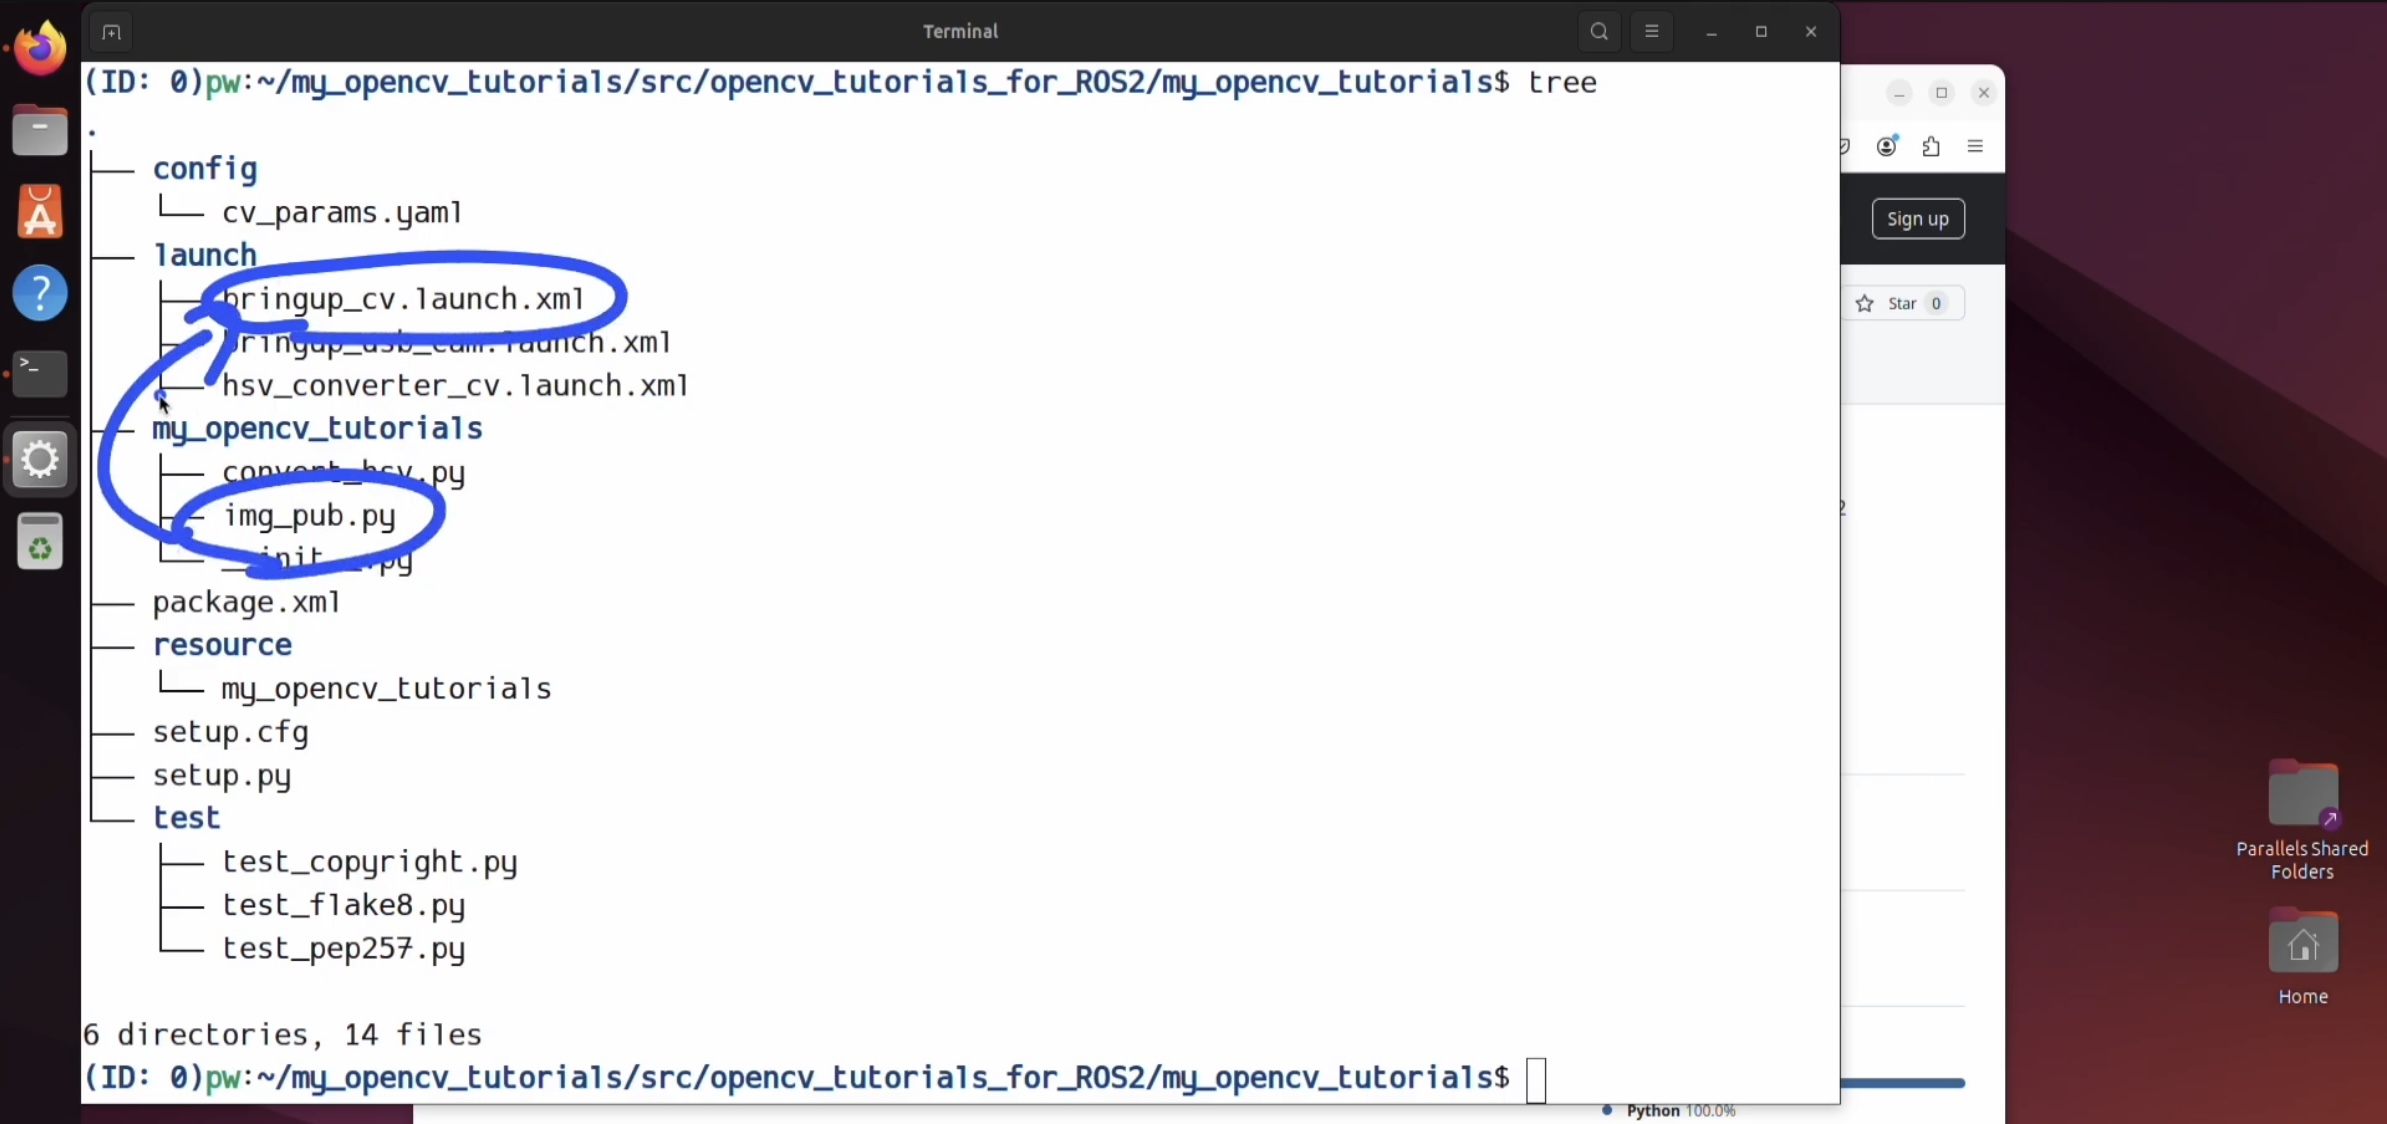The width and height of the screenshot is (2387, 1124).
Task: Open the terminal hamburger menu
Action: (1652, 31)
